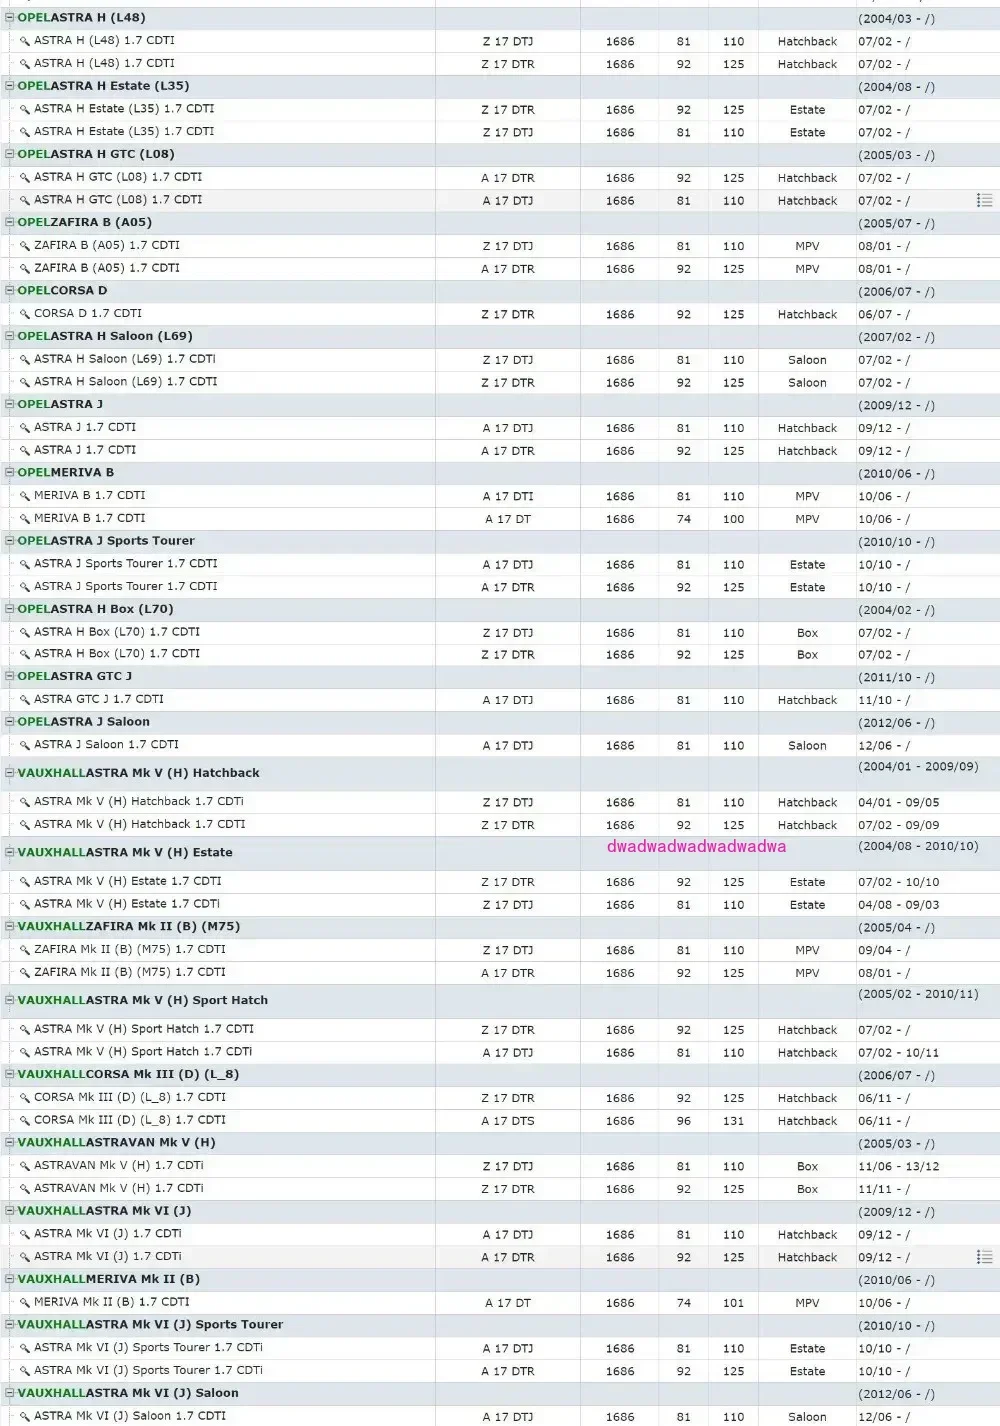Collapse the OPEL ASTRA GTC J group
This screenshot has width=1000, height=1426.
pos(10,677)
